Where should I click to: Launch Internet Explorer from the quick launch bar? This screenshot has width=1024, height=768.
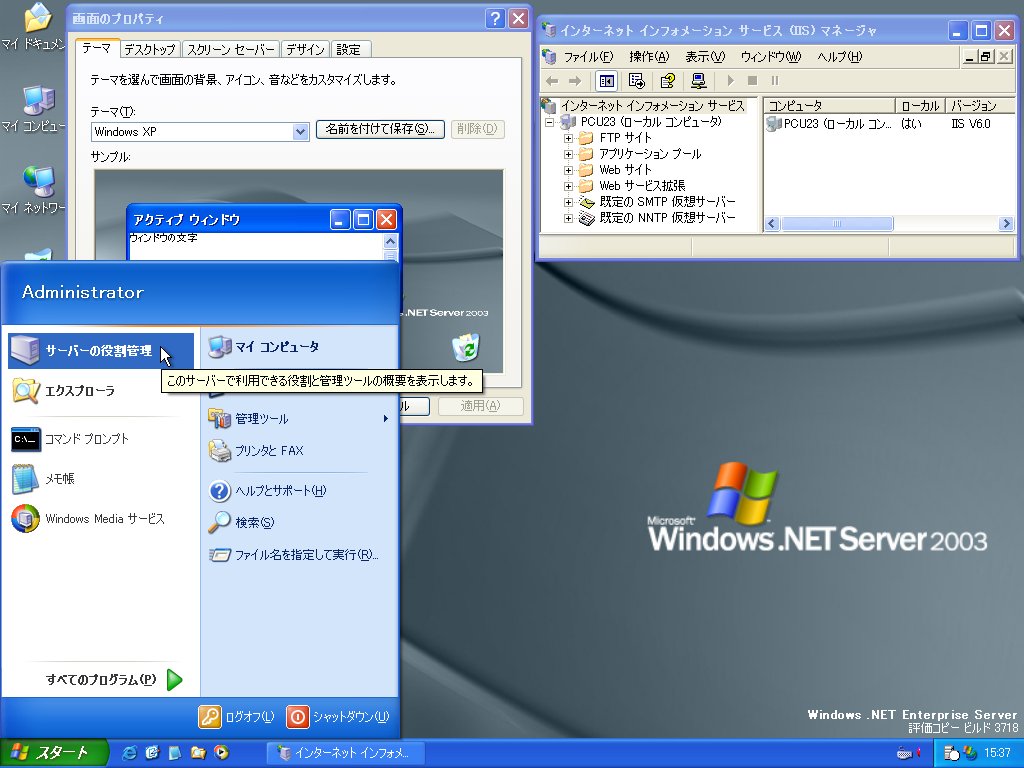(x=129, y=753)
